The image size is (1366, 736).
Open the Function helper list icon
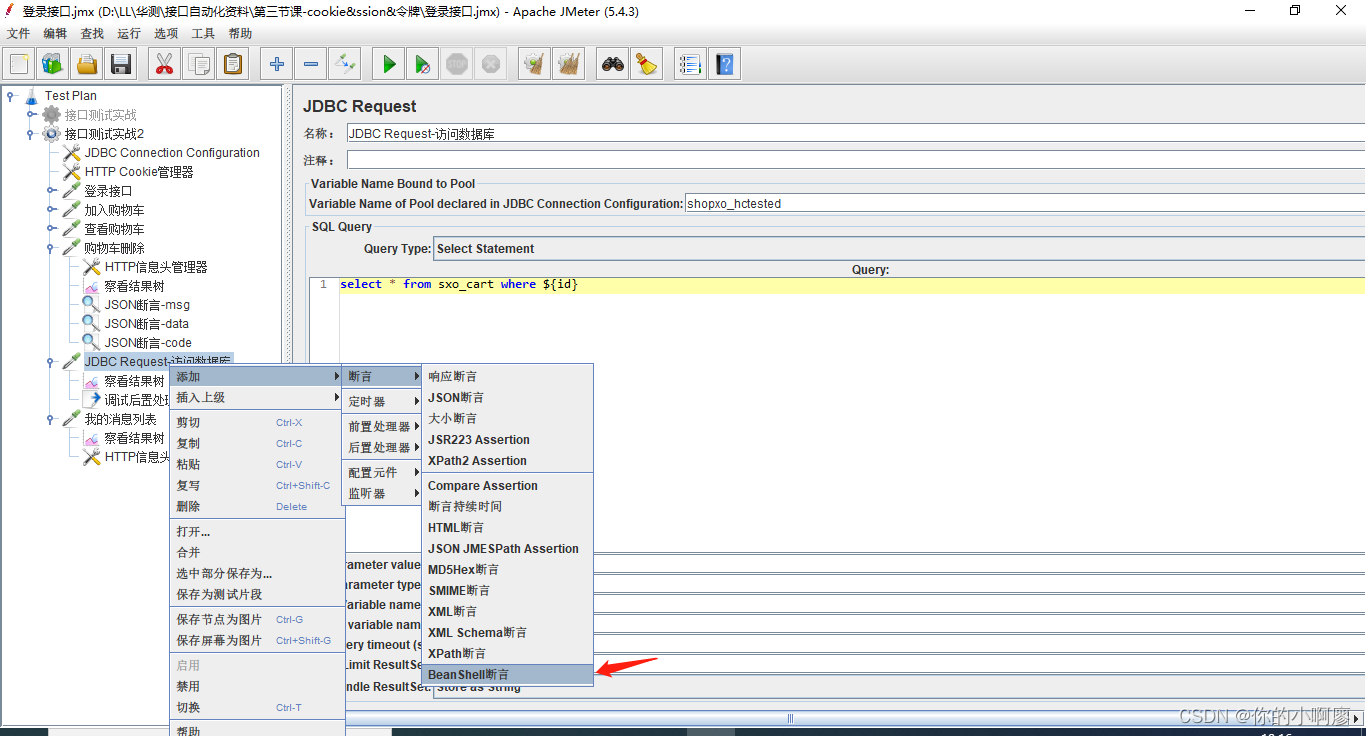pos(690,64)
